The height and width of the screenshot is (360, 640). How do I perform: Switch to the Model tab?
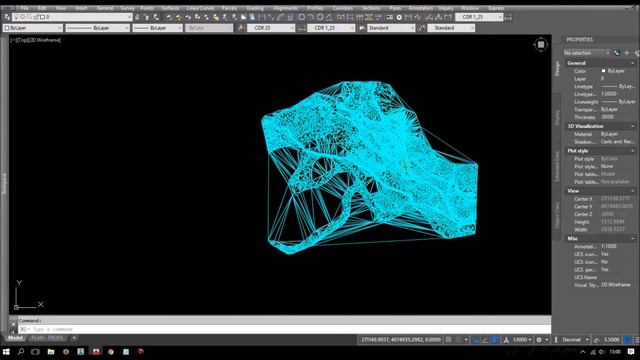point(15,338)
